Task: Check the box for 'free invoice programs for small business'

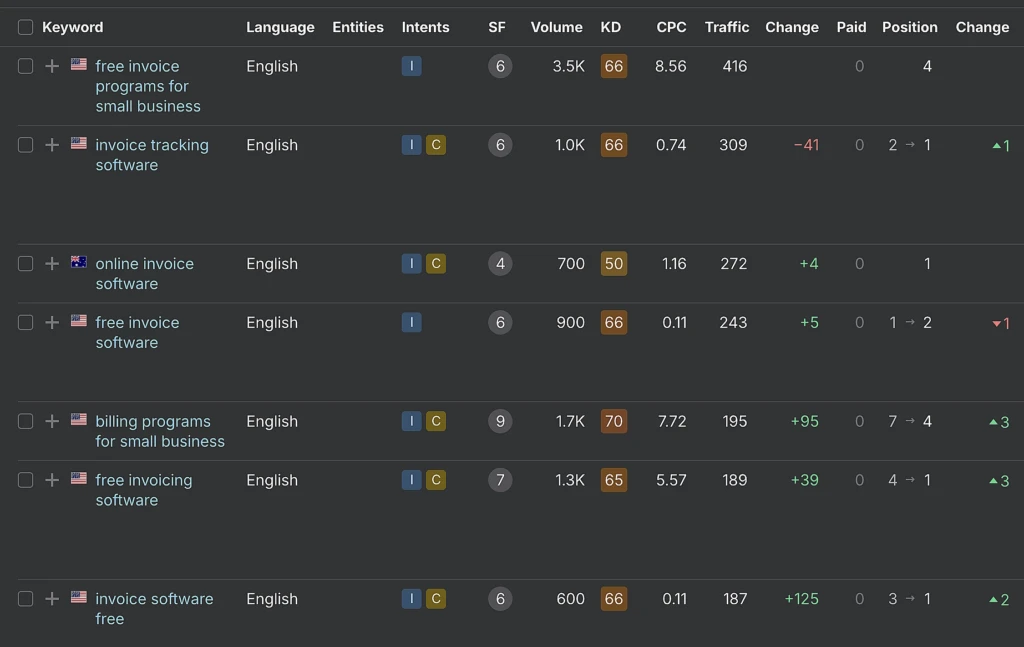Action: (x=25, y=66)
